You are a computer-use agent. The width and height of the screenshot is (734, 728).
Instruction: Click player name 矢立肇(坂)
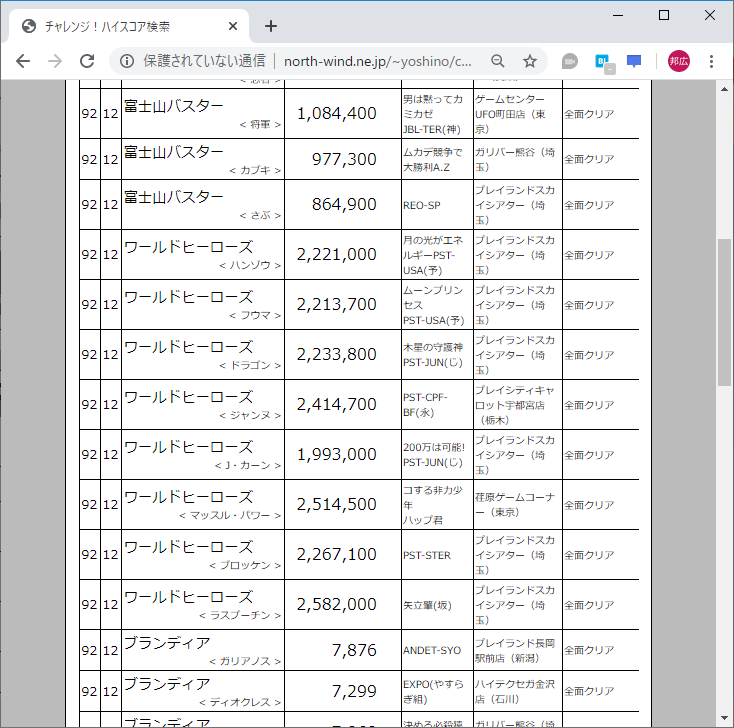[427, 606]
